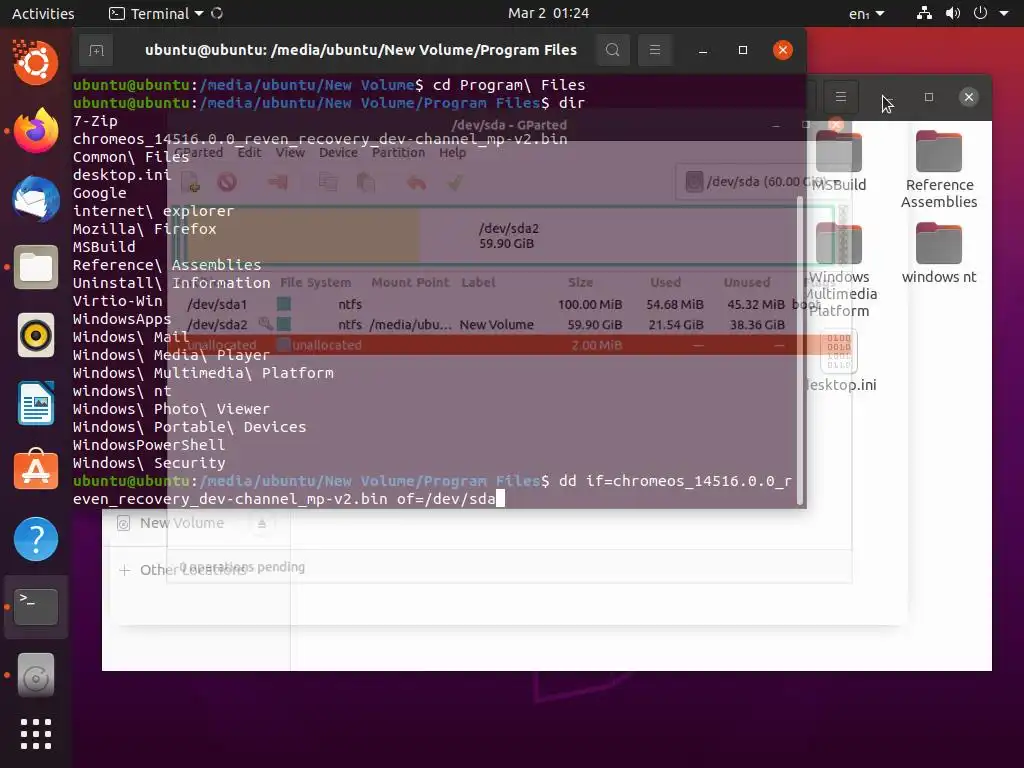
Task: Click the chromeos recovery .bin filename in listing
Action: coord(320,138)
